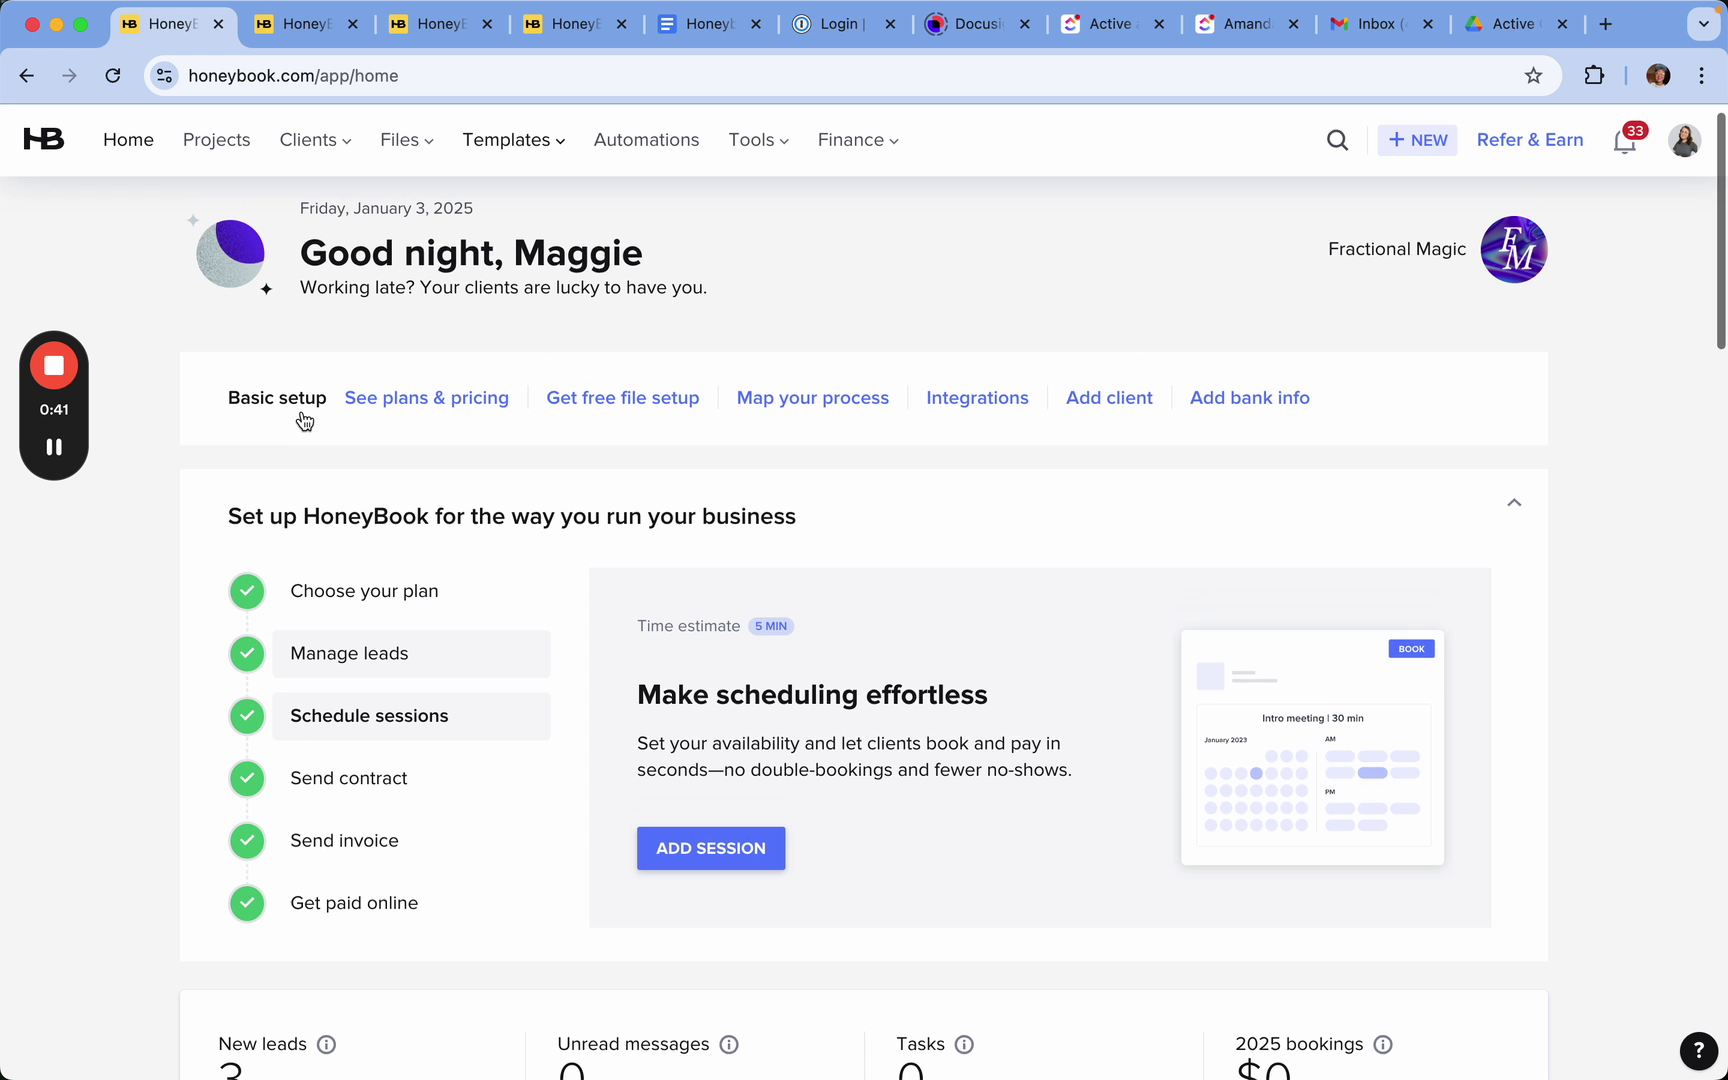Click the Unread messages info icon
Viewport: 1728px width, 1080px height.
pos(729,1044)
